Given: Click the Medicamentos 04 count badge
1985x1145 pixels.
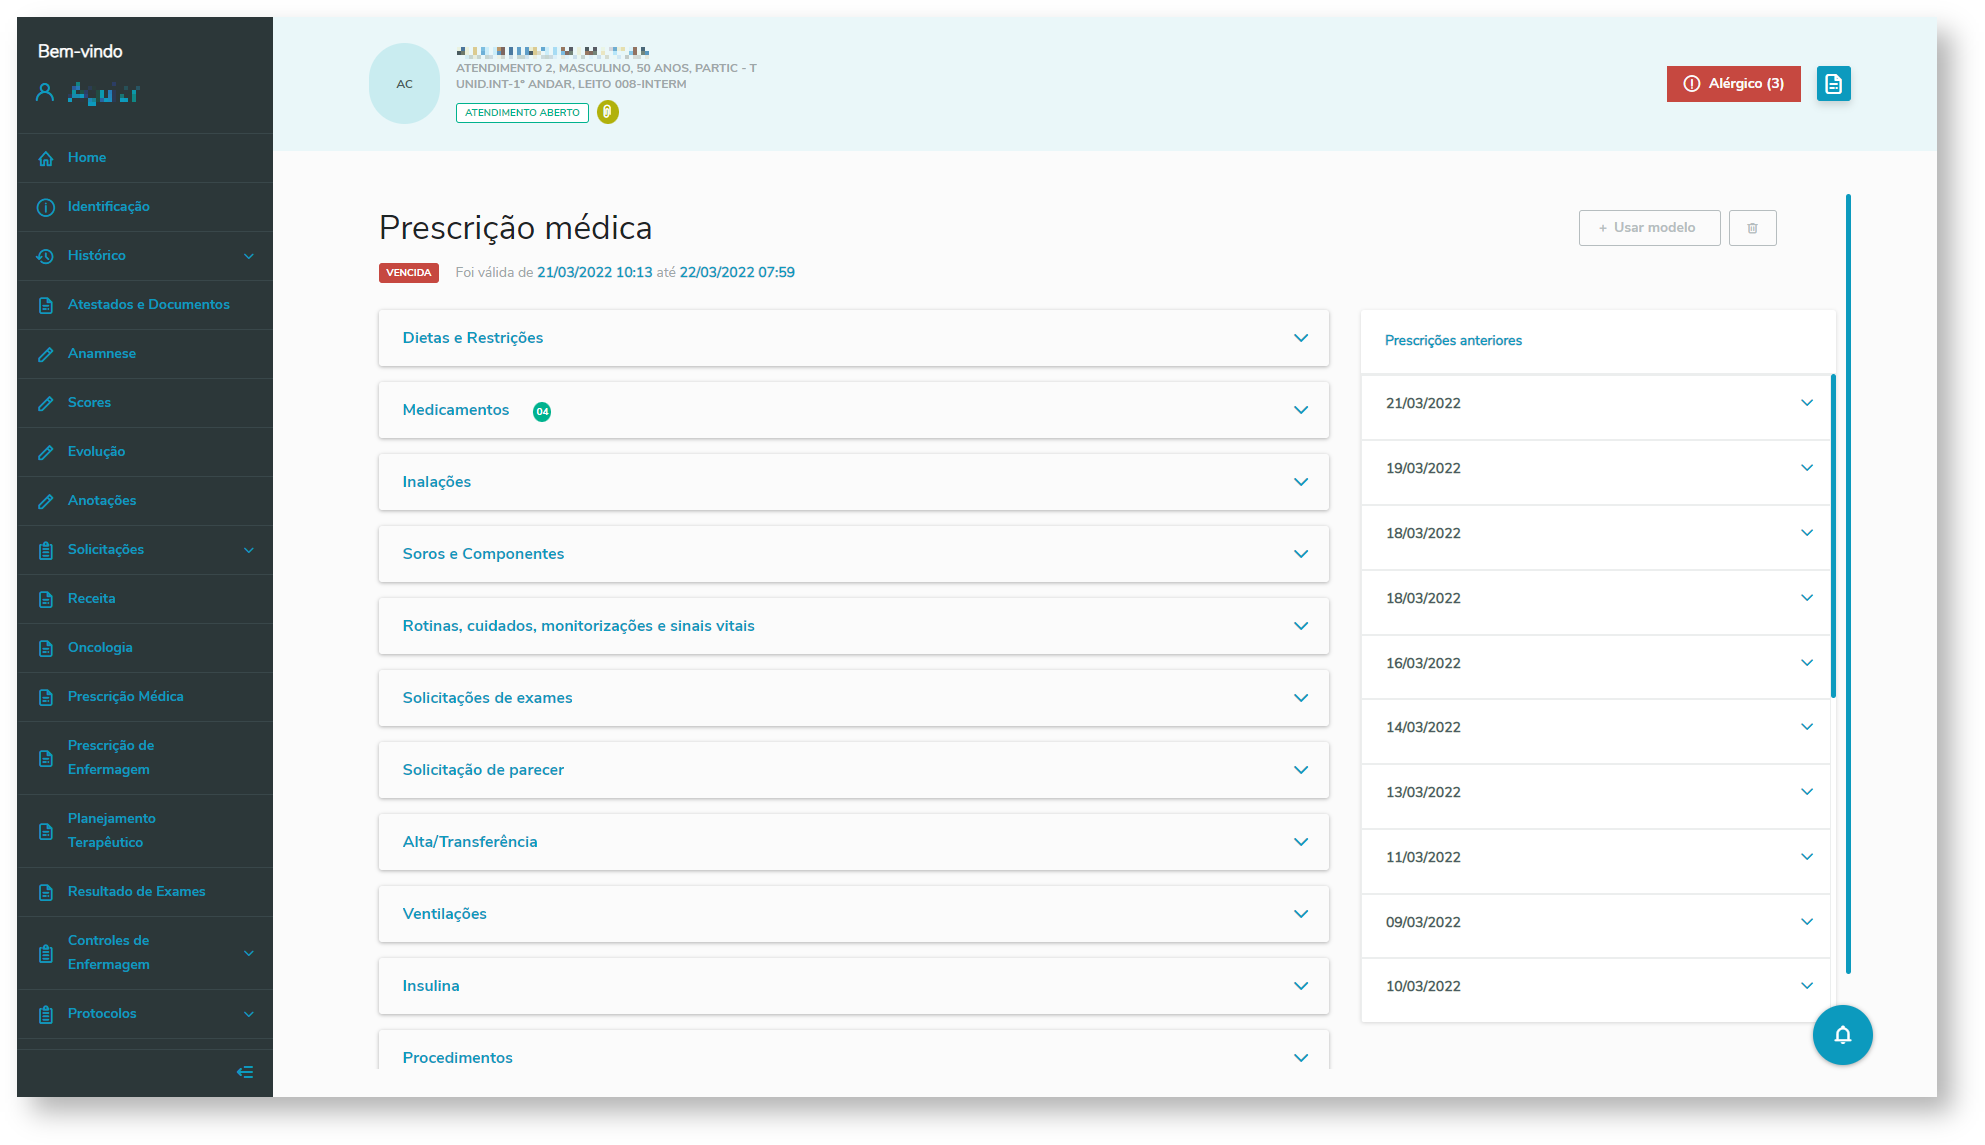Looking at the screenshot, I should click(x=542, y=411).
